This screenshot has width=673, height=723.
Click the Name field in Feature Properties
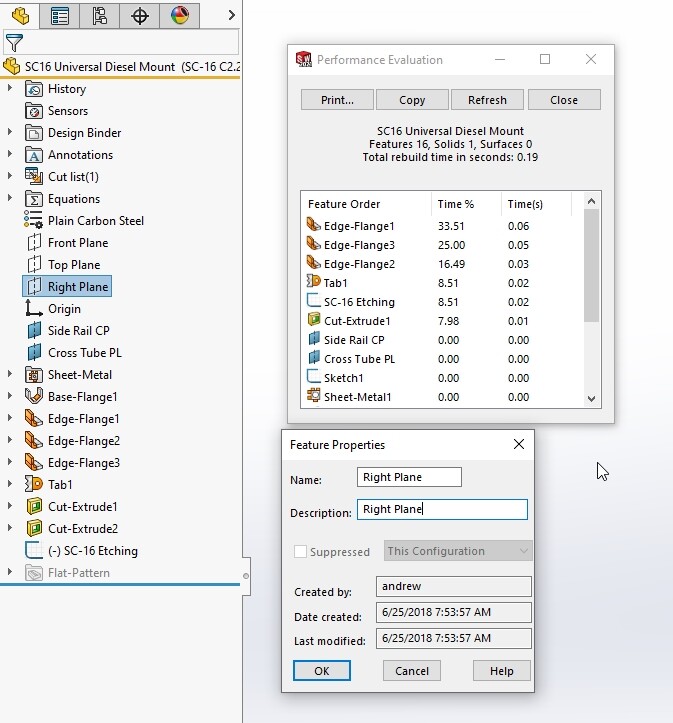[409, 477]
